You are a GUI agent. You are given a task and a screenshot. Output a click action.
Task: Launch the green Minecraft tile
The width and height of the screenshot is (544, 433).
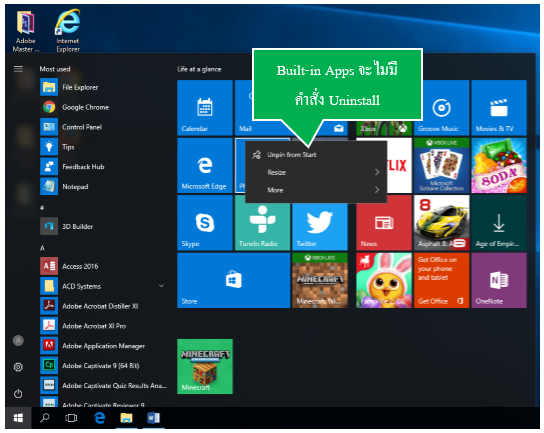(205, 366)
